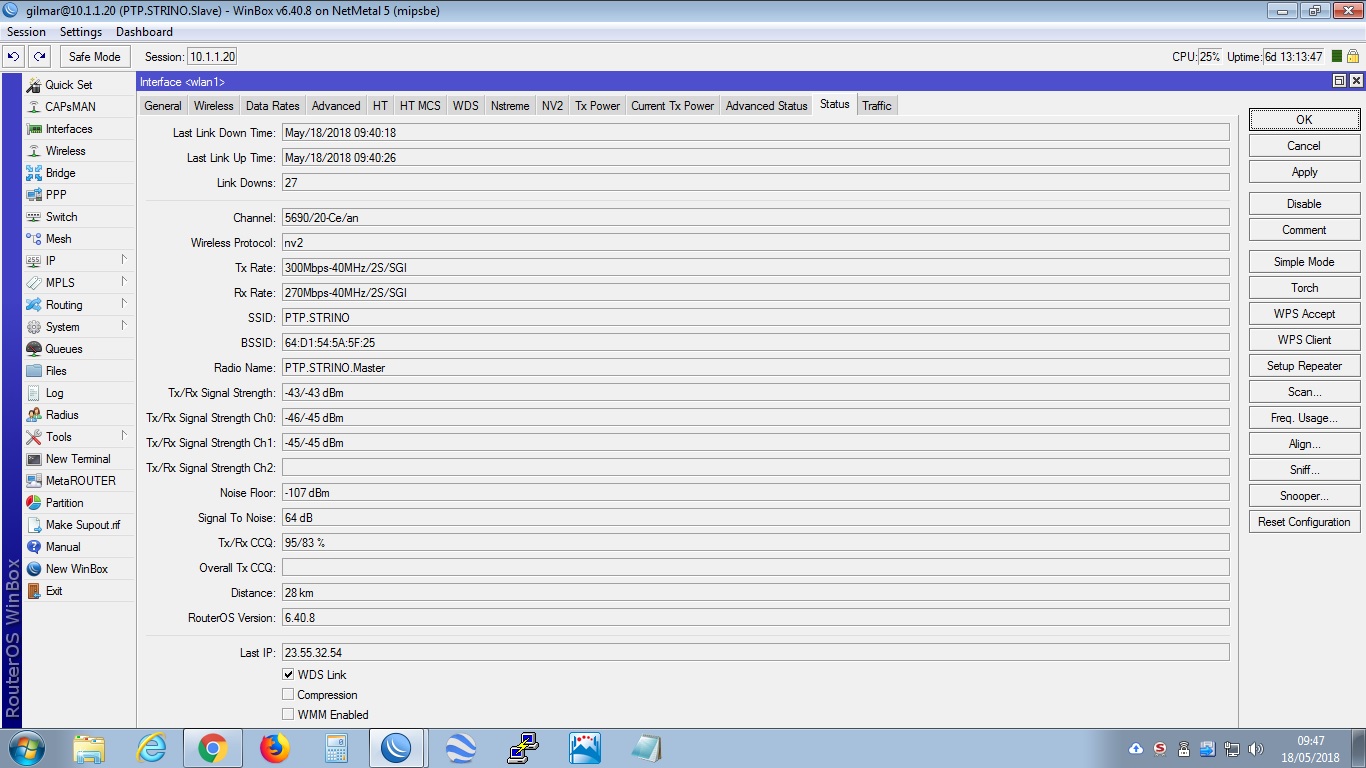Open Internet Explorer from the taskbar
This screenshot has height=768, width=1366.
[151, 748]
